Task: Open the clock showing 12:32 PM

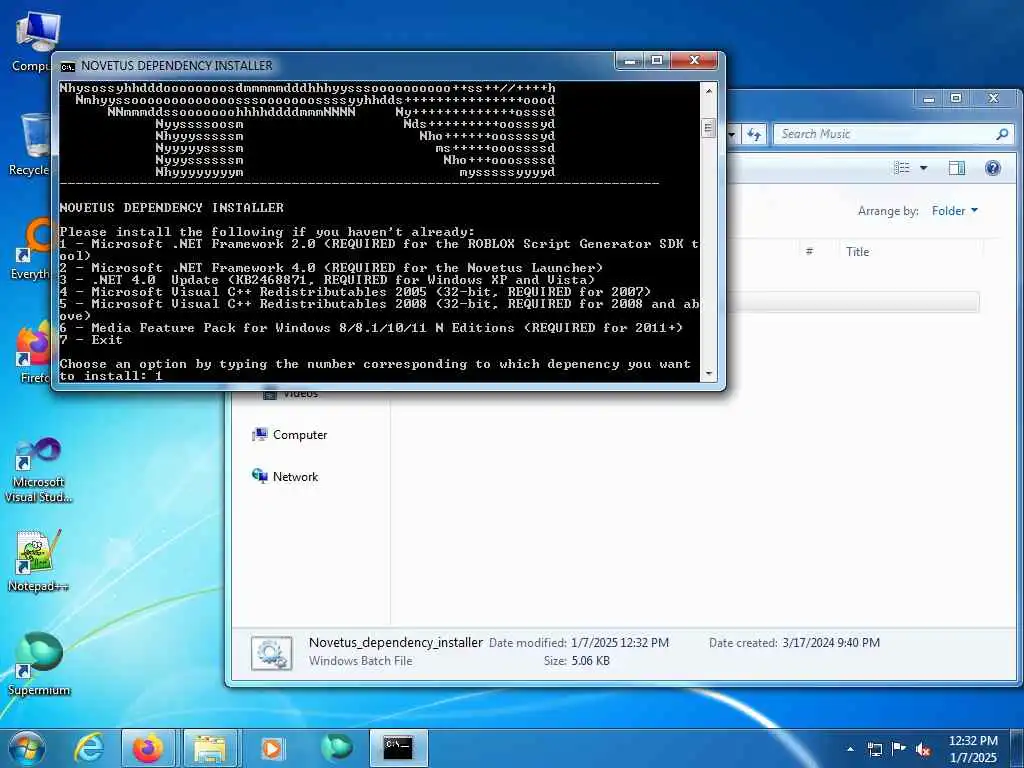Action: click(973, 749)
